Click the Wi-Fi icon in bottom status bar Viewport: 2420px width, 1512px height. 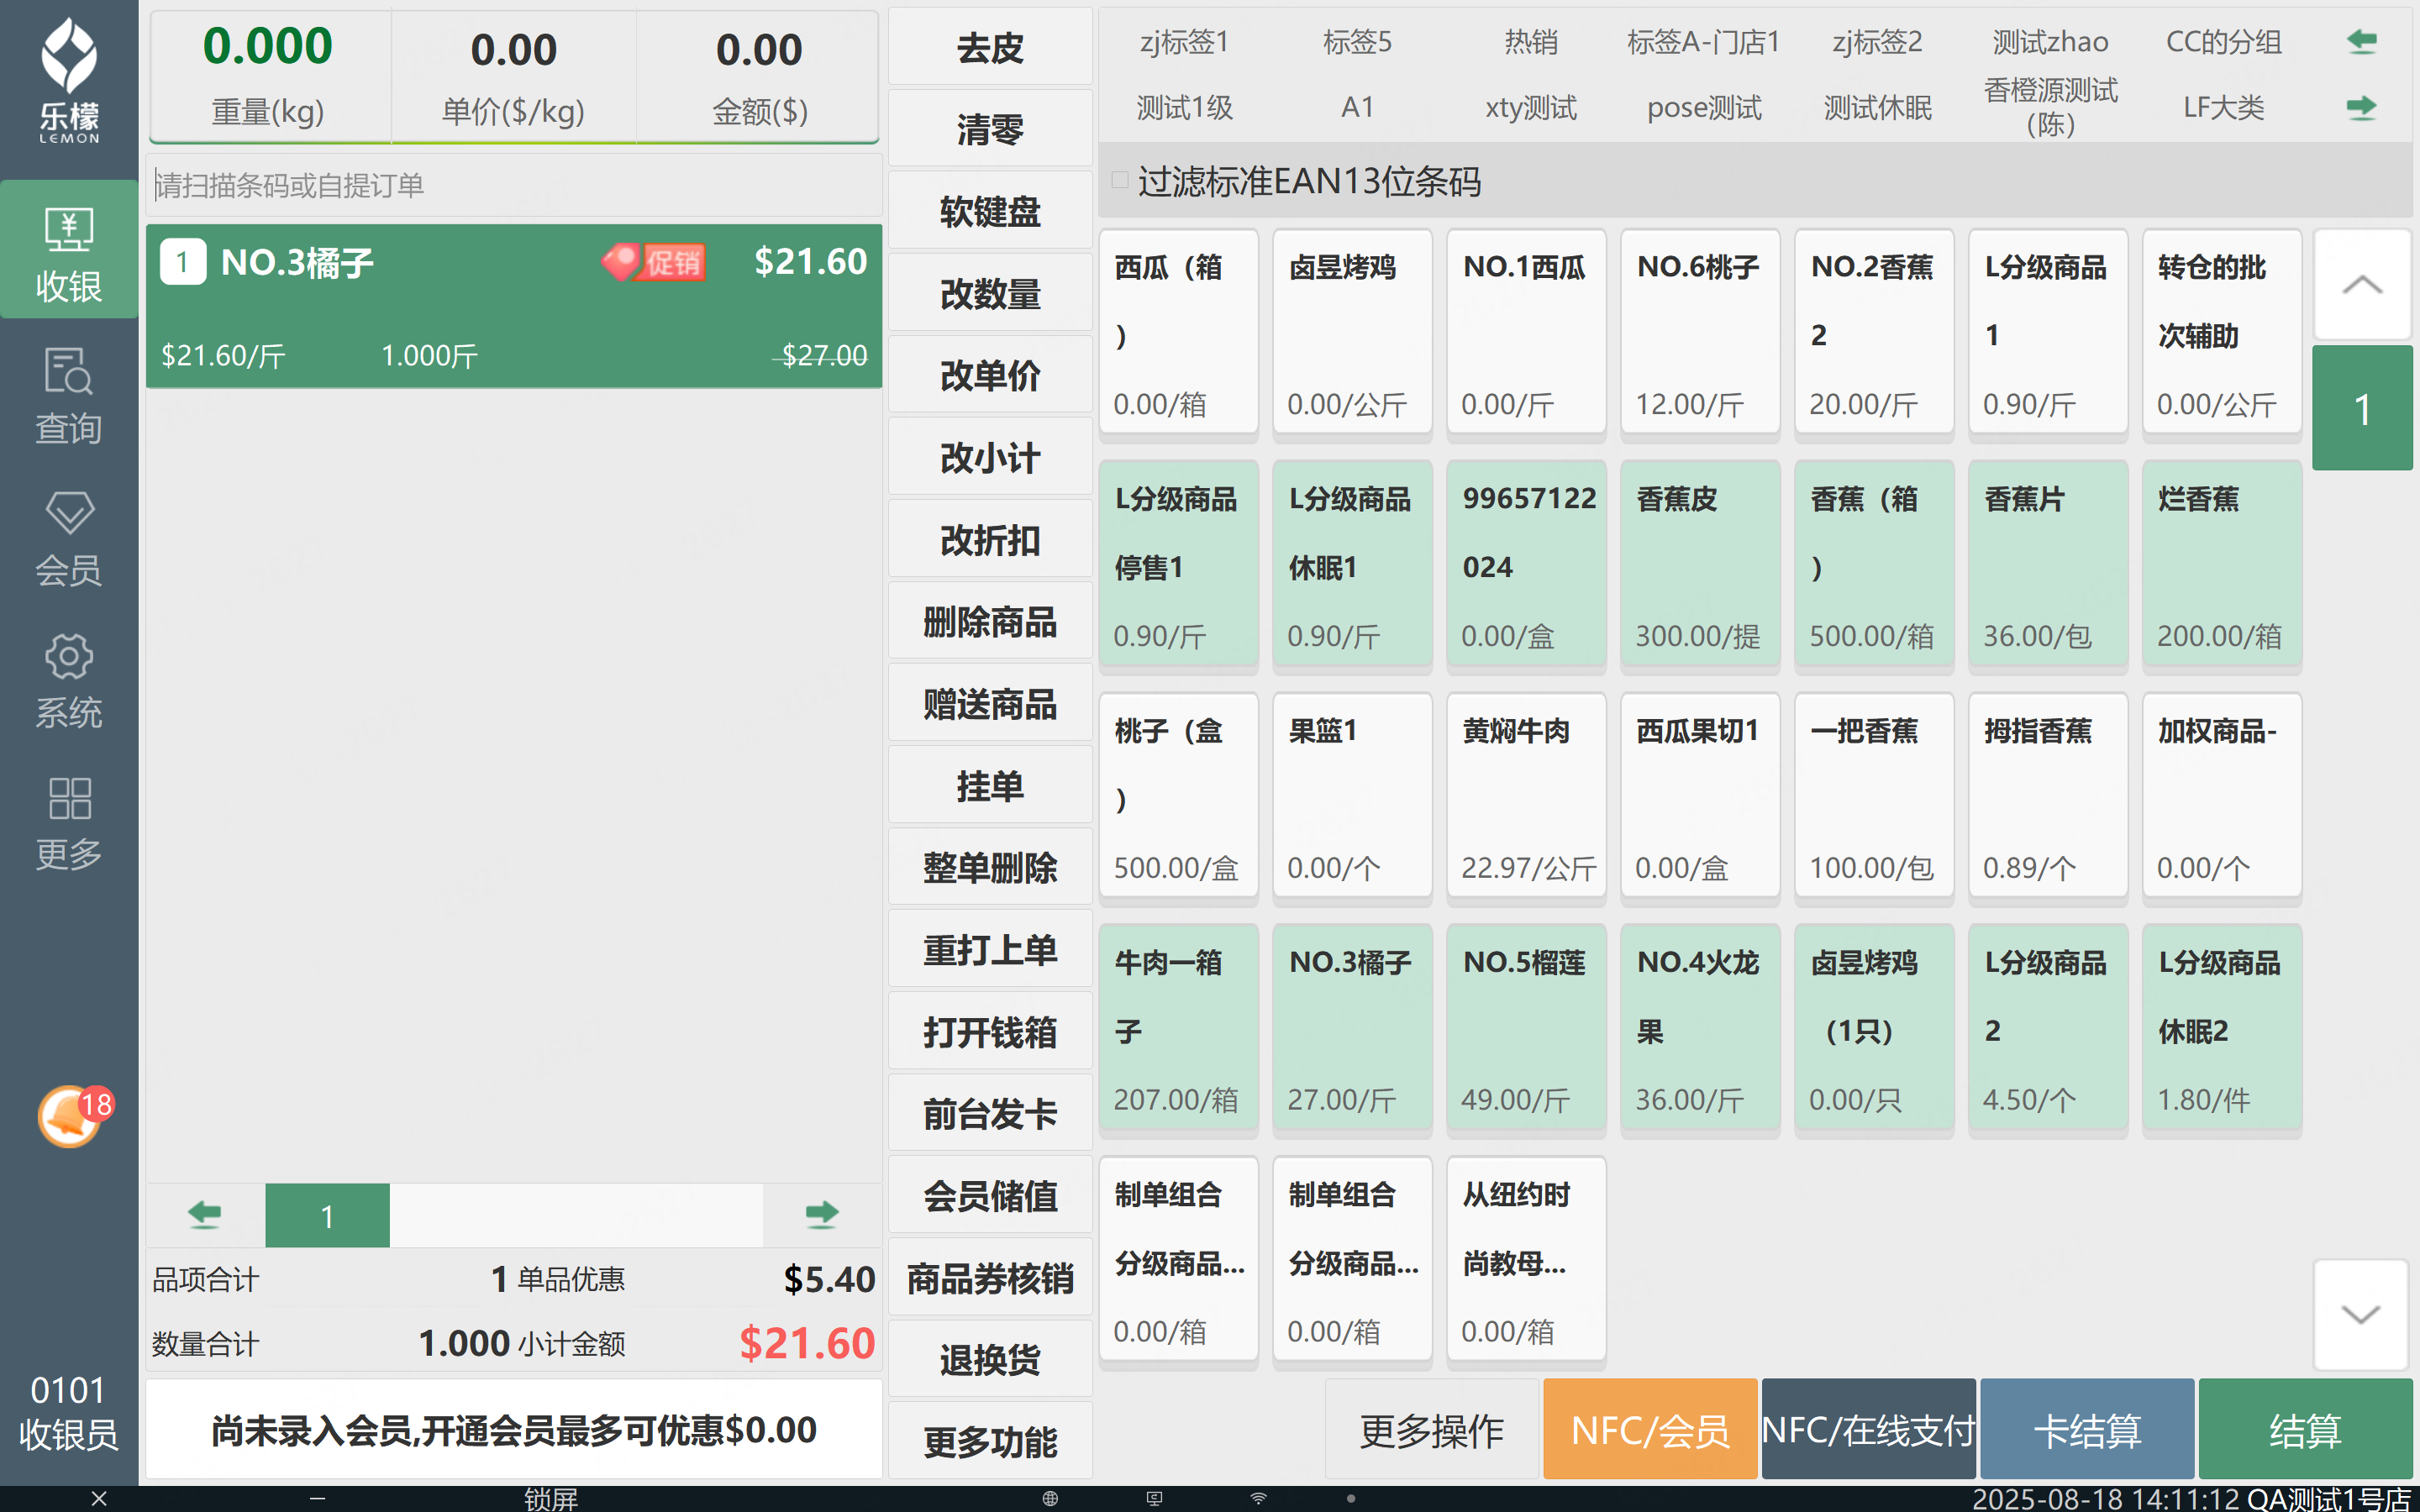[x=1258, y=1498]
